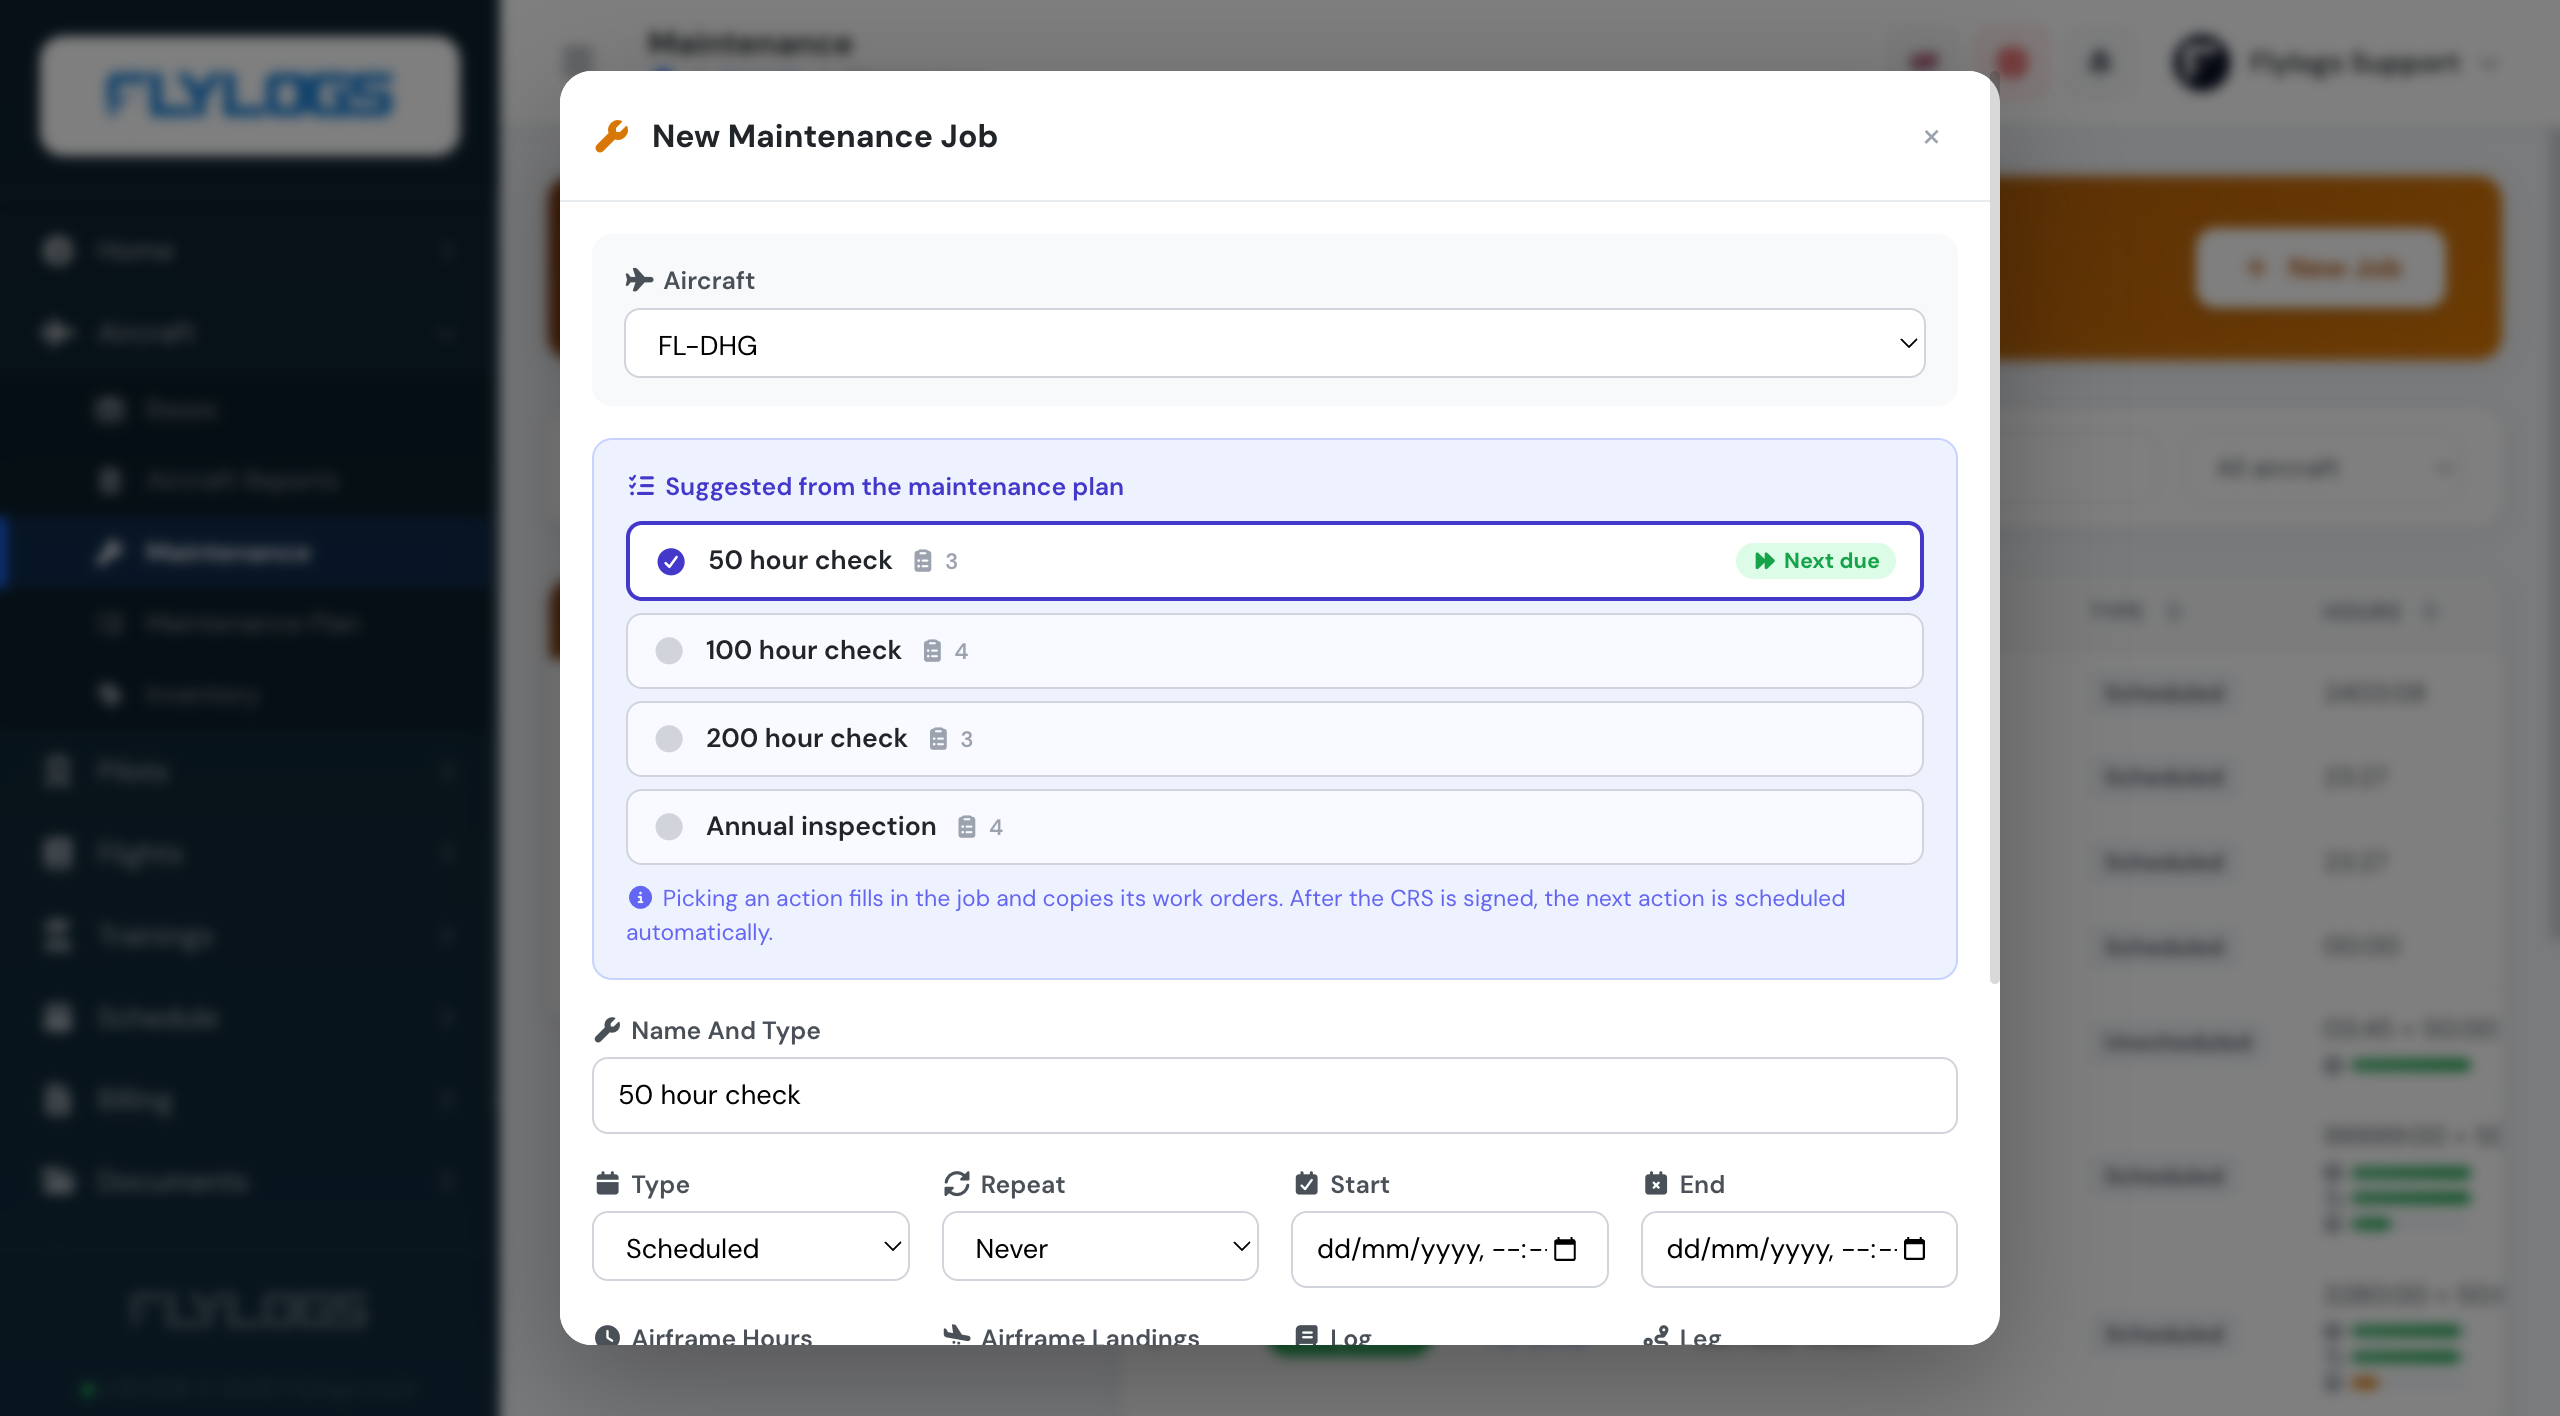Click work orders clipboard icon for 200 hour check
This screenshot has width=2560, height=1416.
[938, 739]
